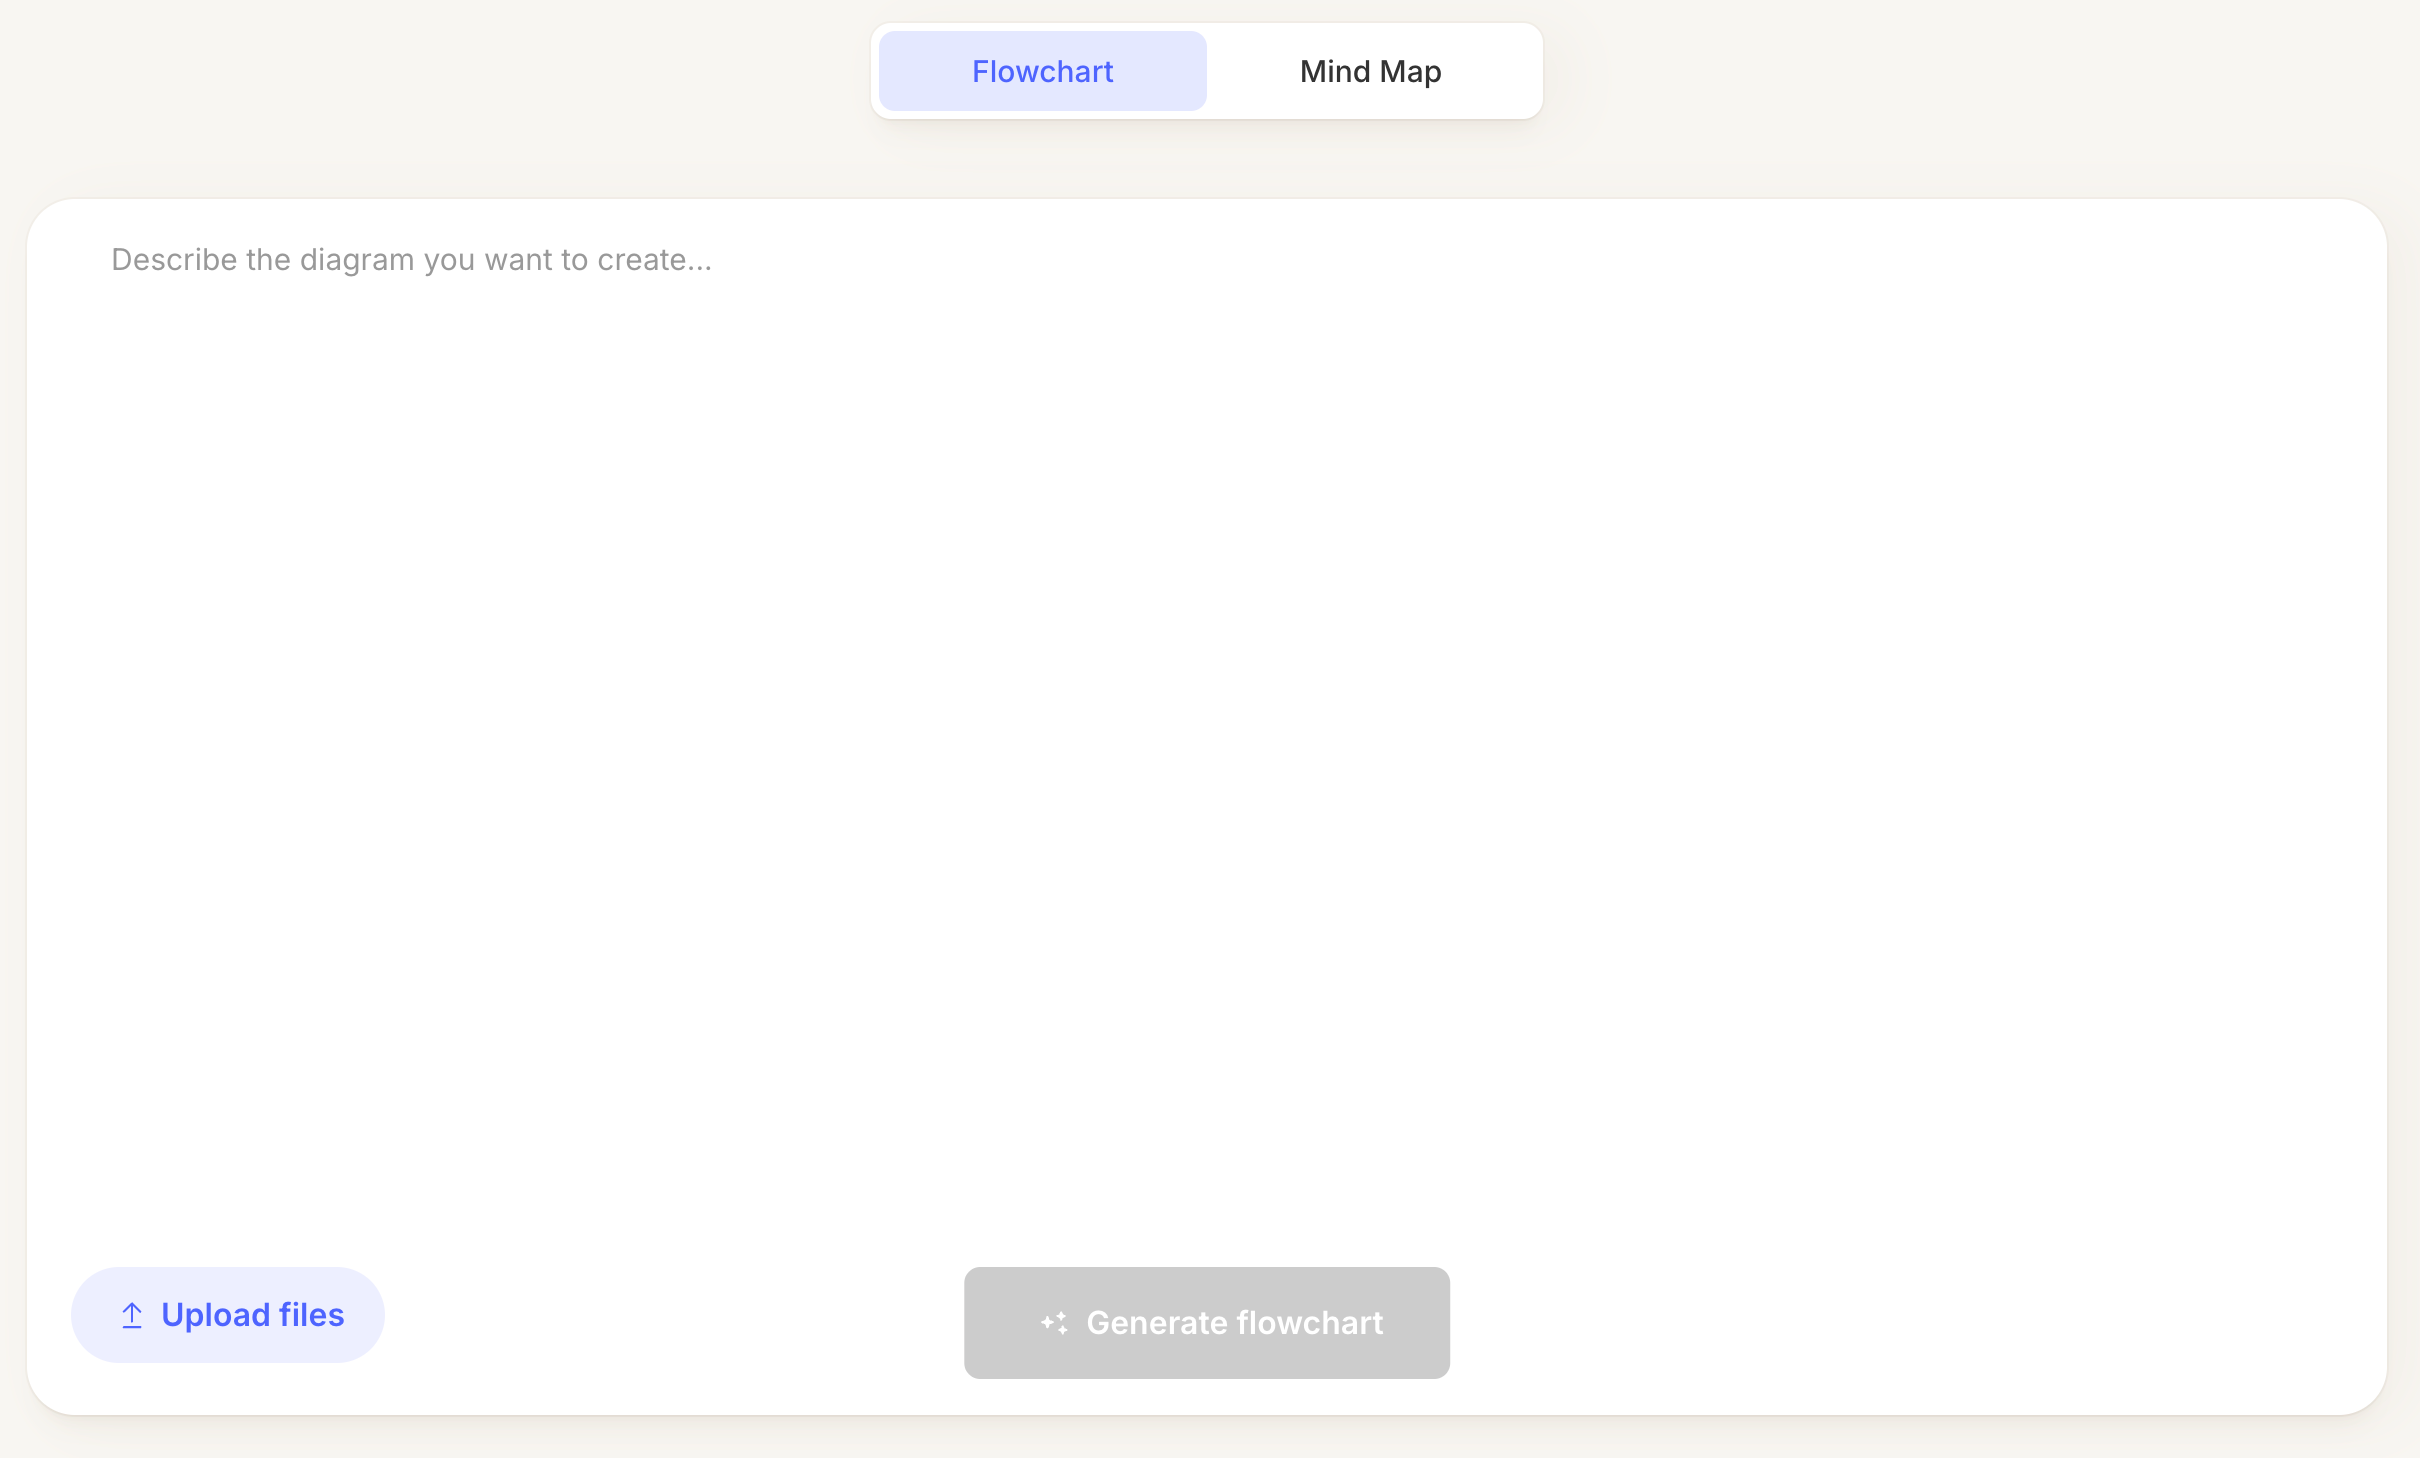Click the 'Describe the diagram' placeholder text
This screenshot has height=1458, width=2420.
tap(411, 260)
